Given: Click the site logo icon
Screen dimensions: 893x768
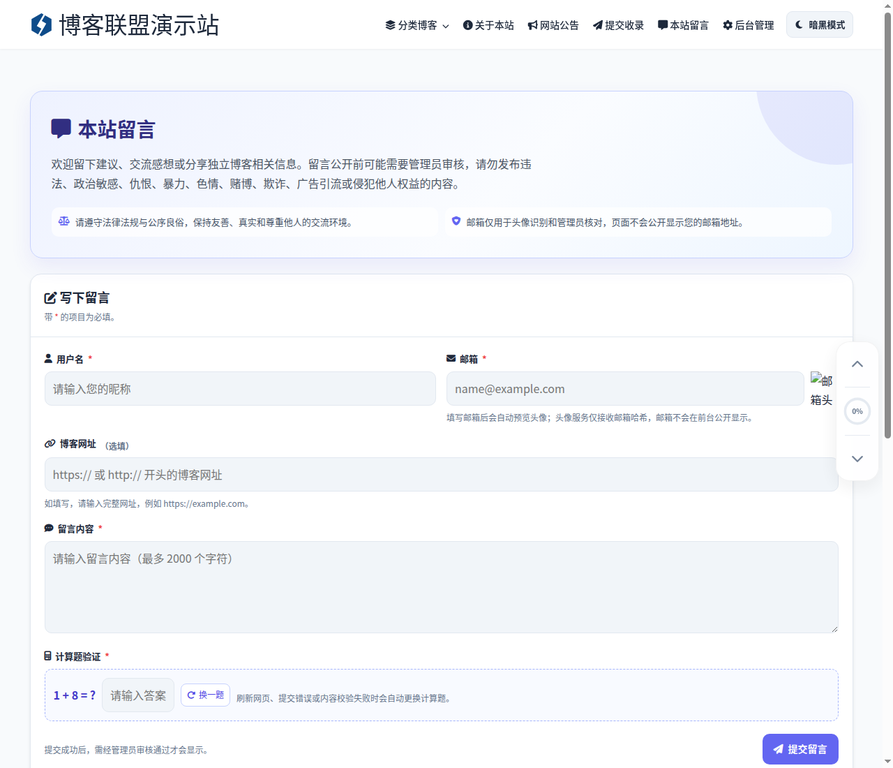Looking at the screenshot, I should [41, 24].
